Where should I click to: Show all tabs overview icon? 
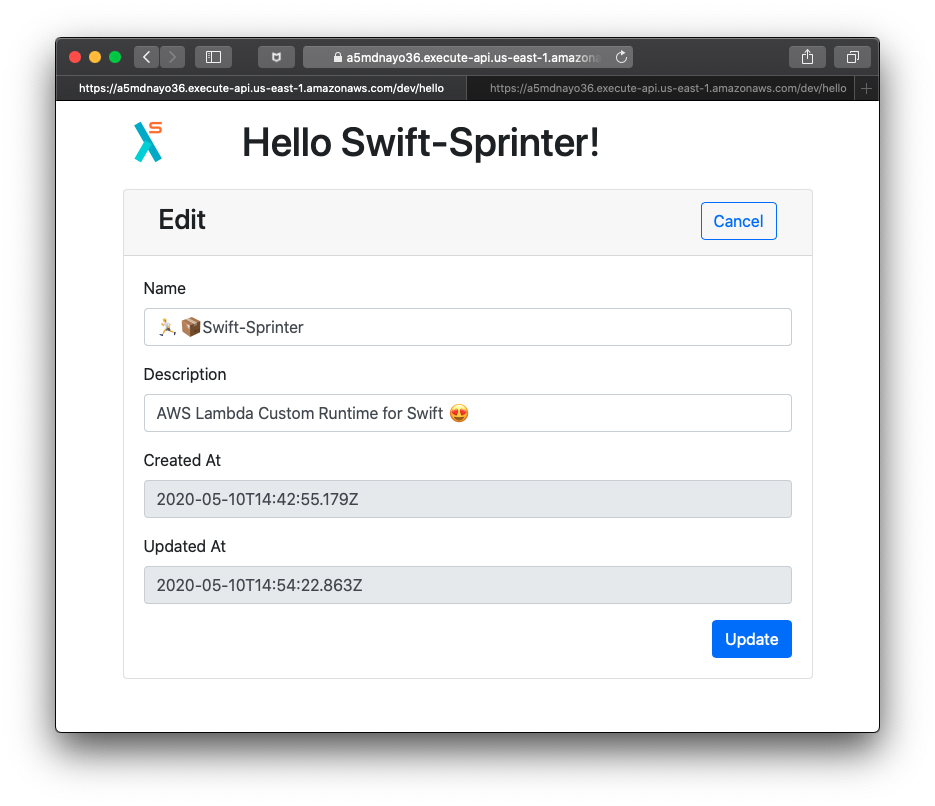(853, 57)
